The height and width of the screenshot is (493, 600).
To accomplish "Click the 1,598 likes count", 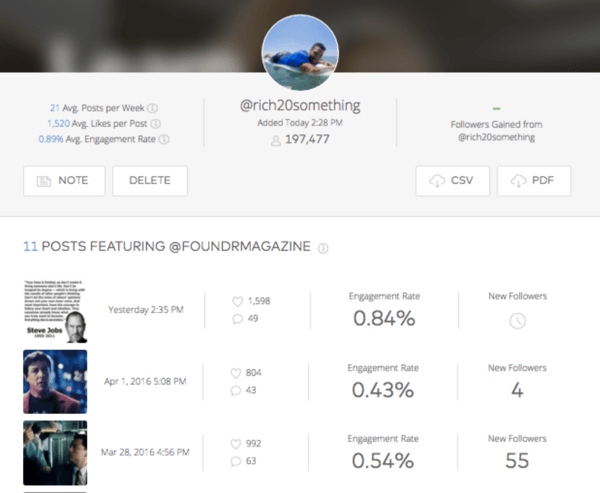I will (259, 301).
